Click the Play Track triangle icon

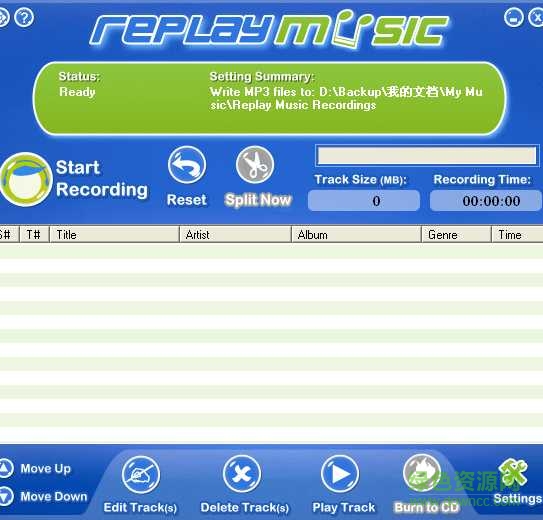coord(340,474)
